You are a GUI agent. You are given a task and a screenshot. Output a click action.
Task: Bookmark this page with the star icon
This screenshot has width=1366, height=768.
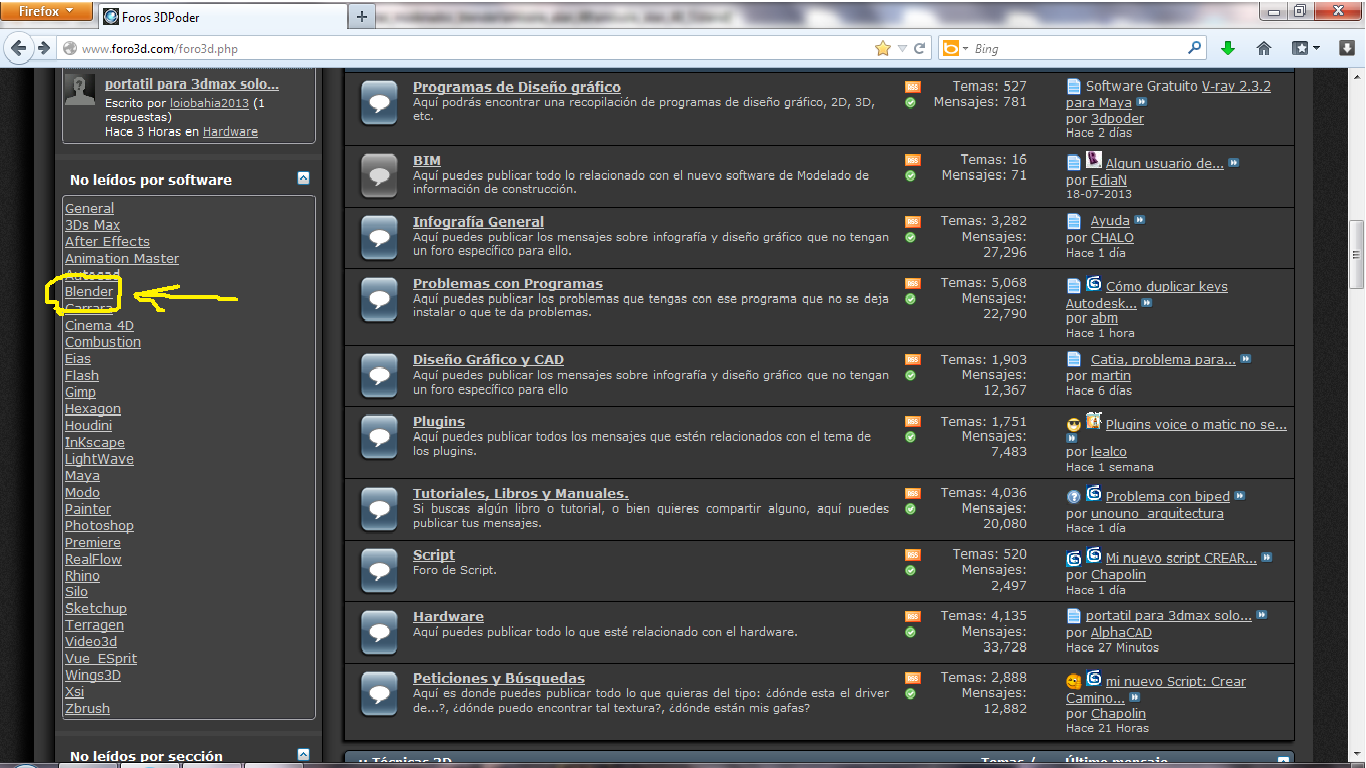[882, 48]
